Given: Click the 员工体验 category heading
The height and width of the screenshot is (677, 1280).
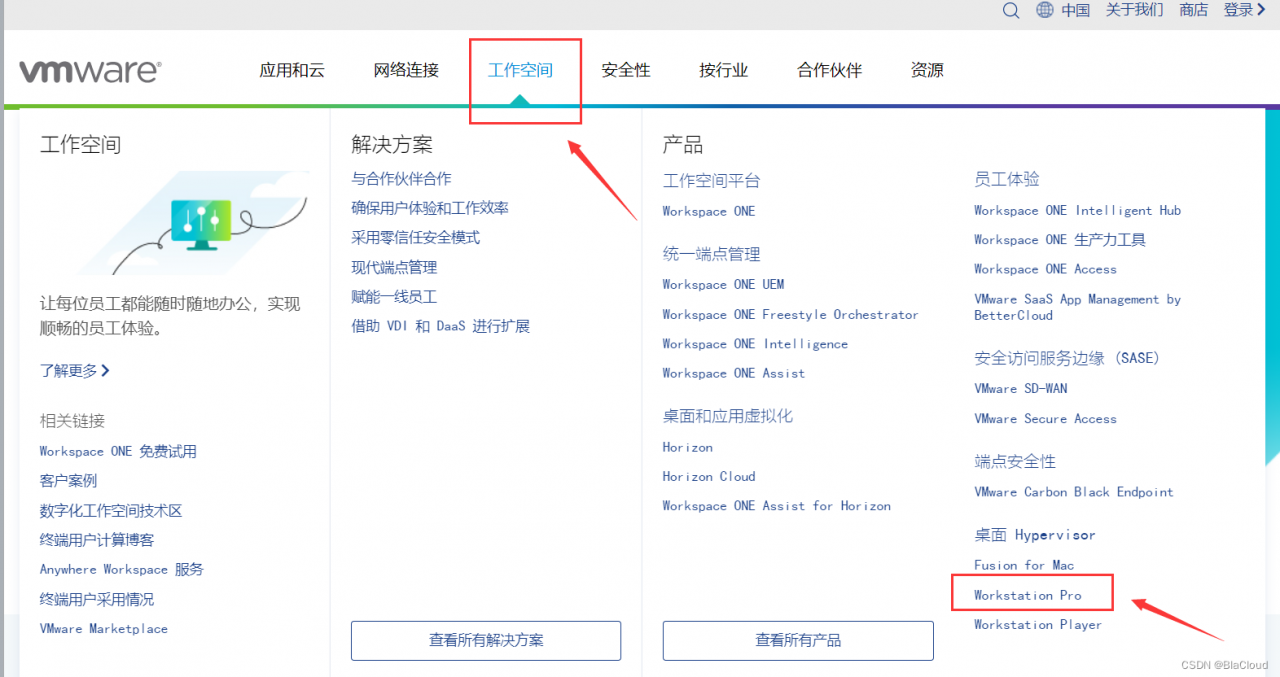Looking at the screenshot, I should point(1007,179).
